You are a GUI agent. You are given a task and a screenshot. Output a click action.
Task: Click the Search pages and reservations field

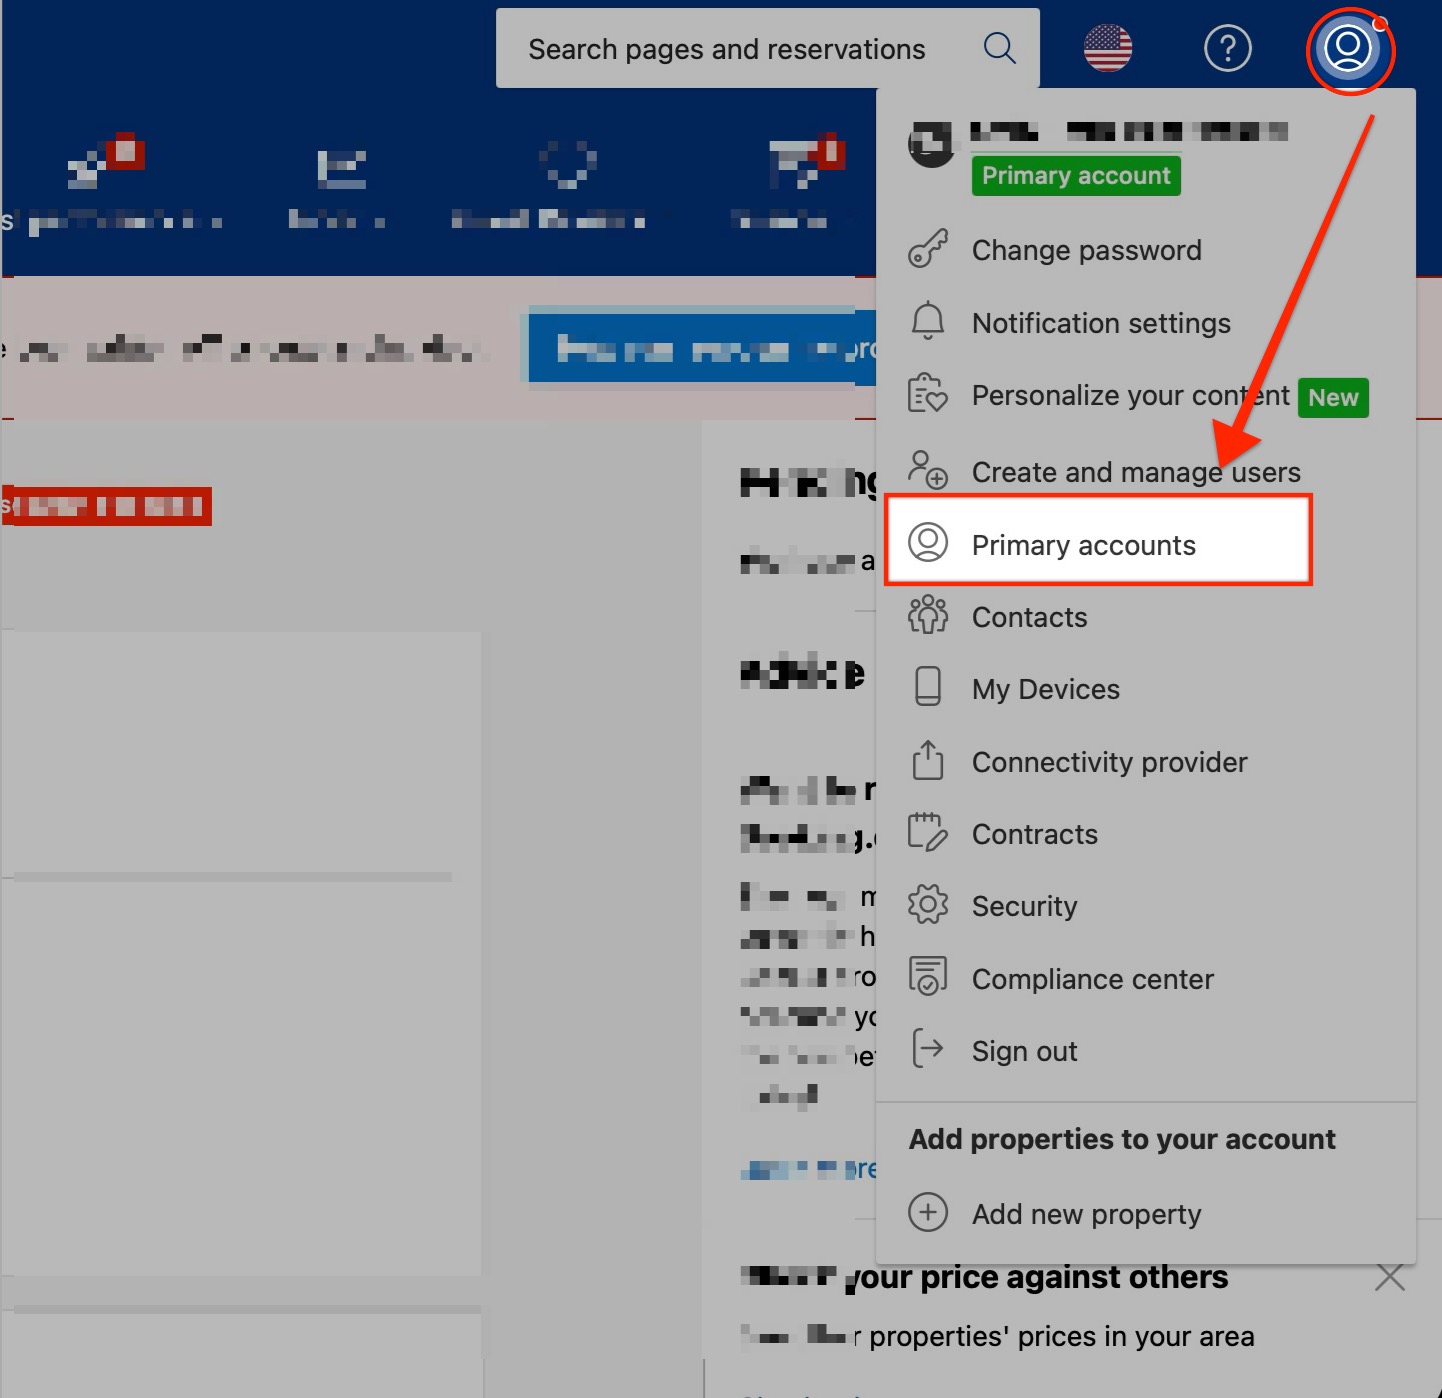coord(727,49)
